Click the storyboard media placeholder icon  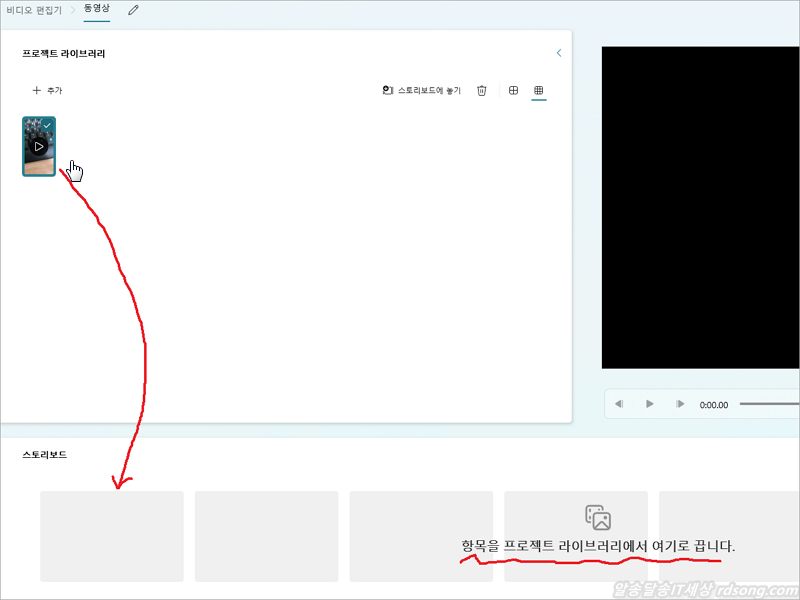point(598,517)
